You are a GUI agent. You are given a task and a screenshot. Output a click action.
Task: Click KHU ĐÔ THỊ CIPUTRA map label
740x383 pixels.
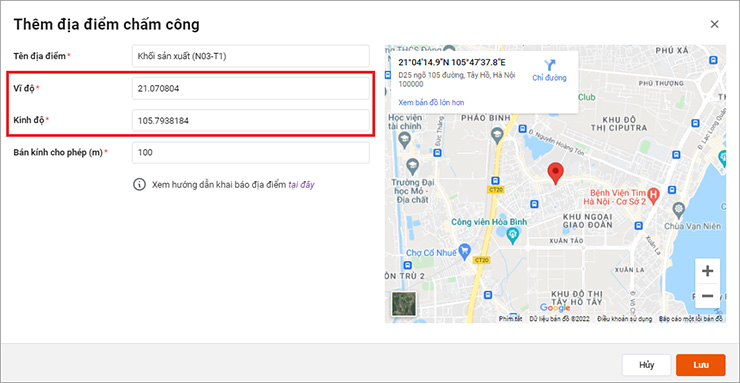point(619,123)
